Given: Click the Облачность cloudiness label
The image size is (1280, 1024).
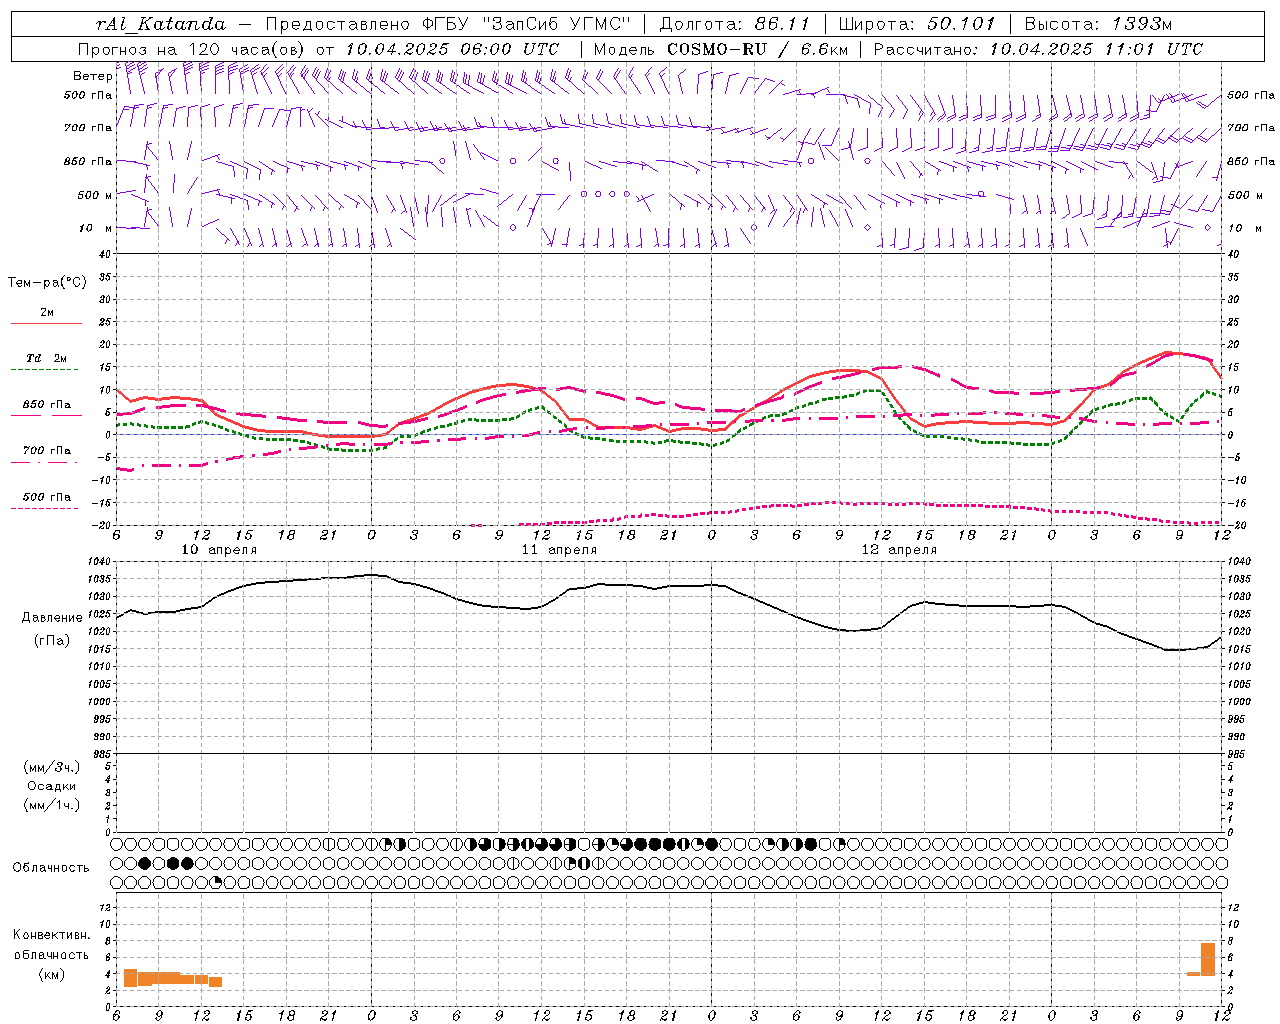Looking at the screenshot, I should click(x=51, y=868).
